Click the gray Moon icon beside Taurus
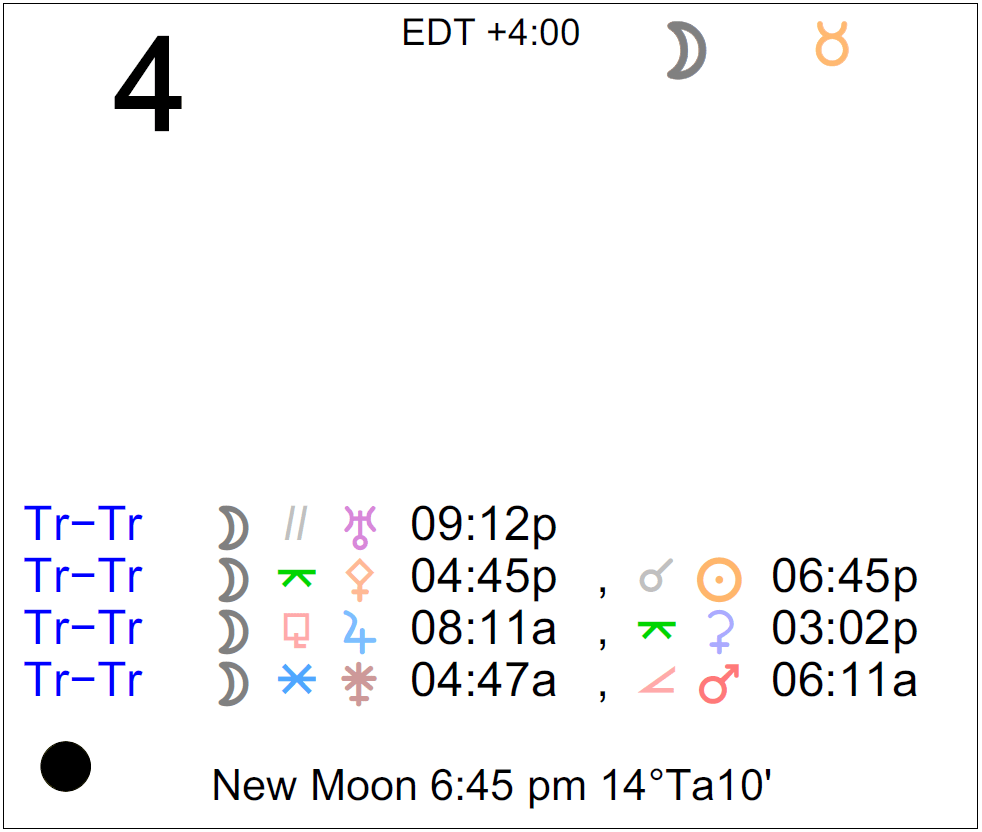Viewport: 982px width, 832px height. (687, 51)
